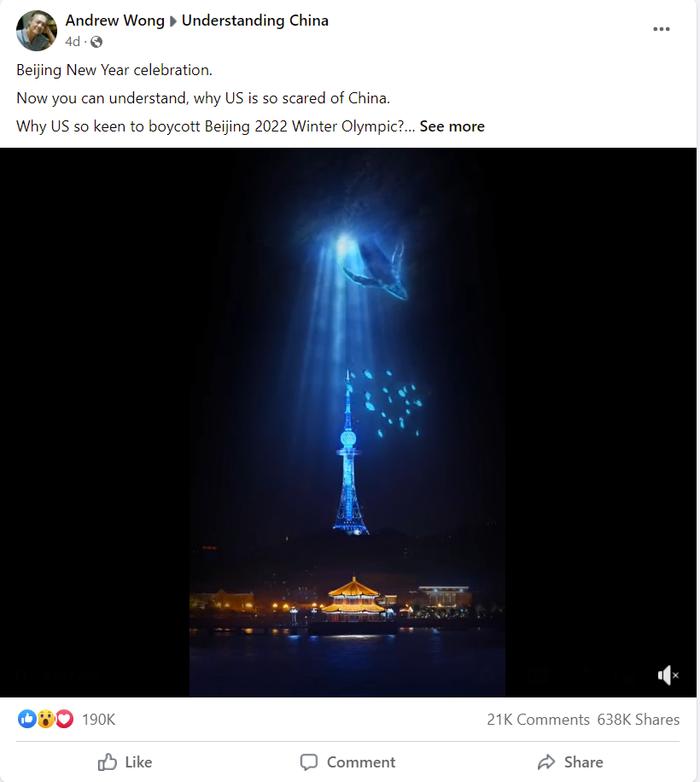Open the 4d post timestamp
700x782 pixels.
pyautogui.click(x=72, y=42)
